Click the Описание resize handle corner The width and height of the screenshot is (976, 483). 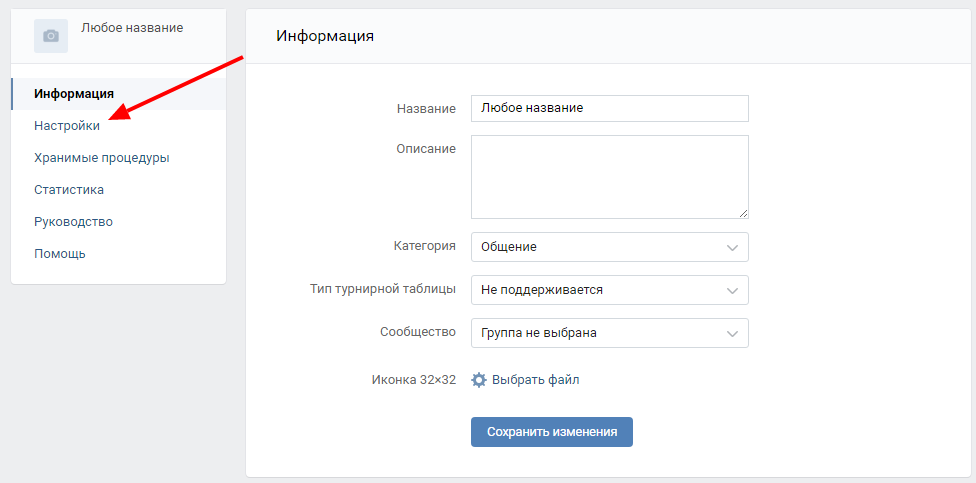click(744, 213)
